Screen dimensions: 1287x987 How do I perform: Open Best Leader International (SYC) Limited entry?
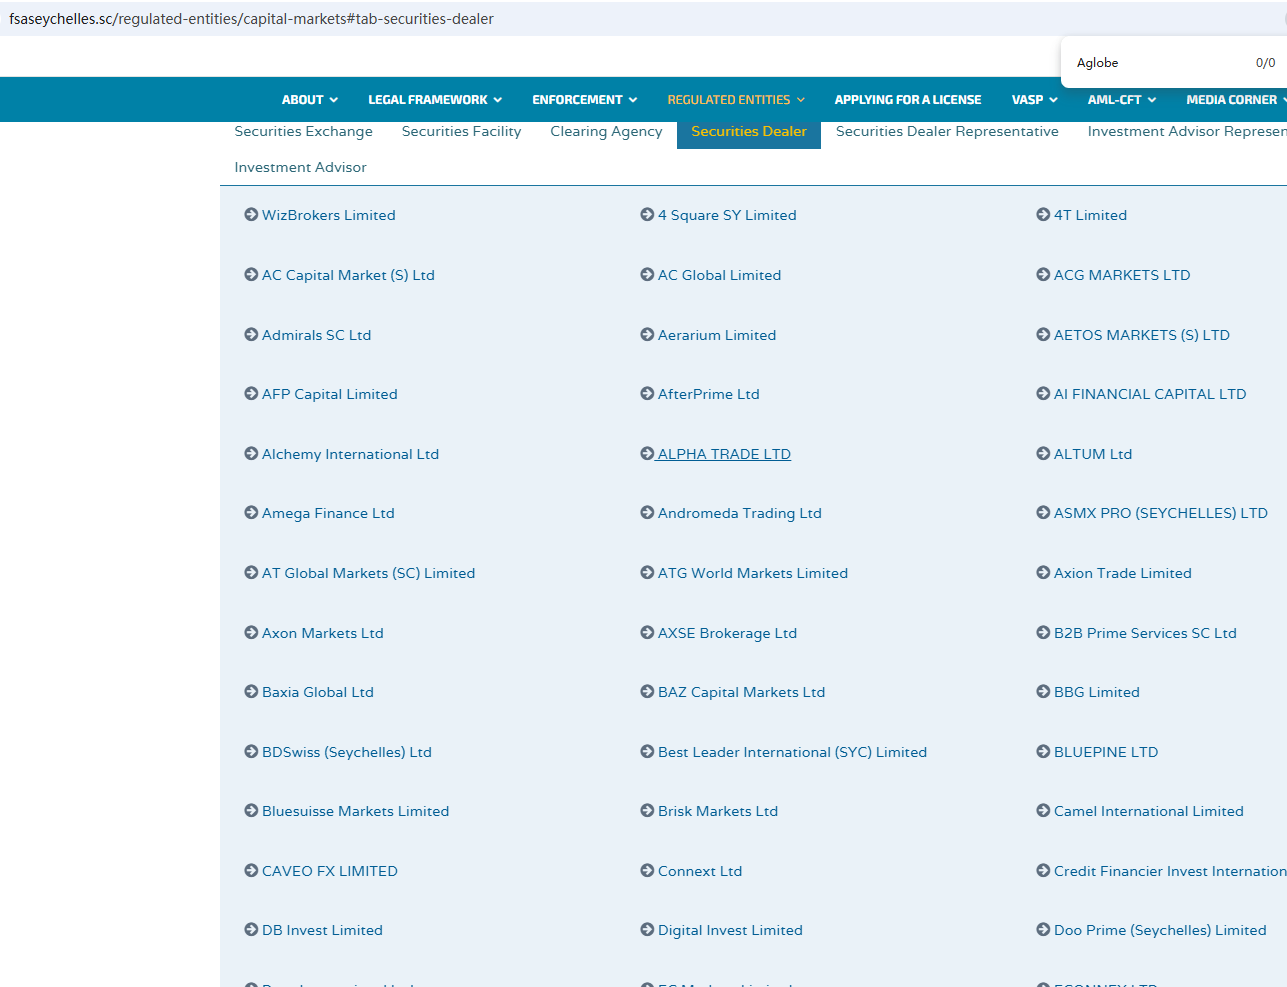tap(793, 752)
